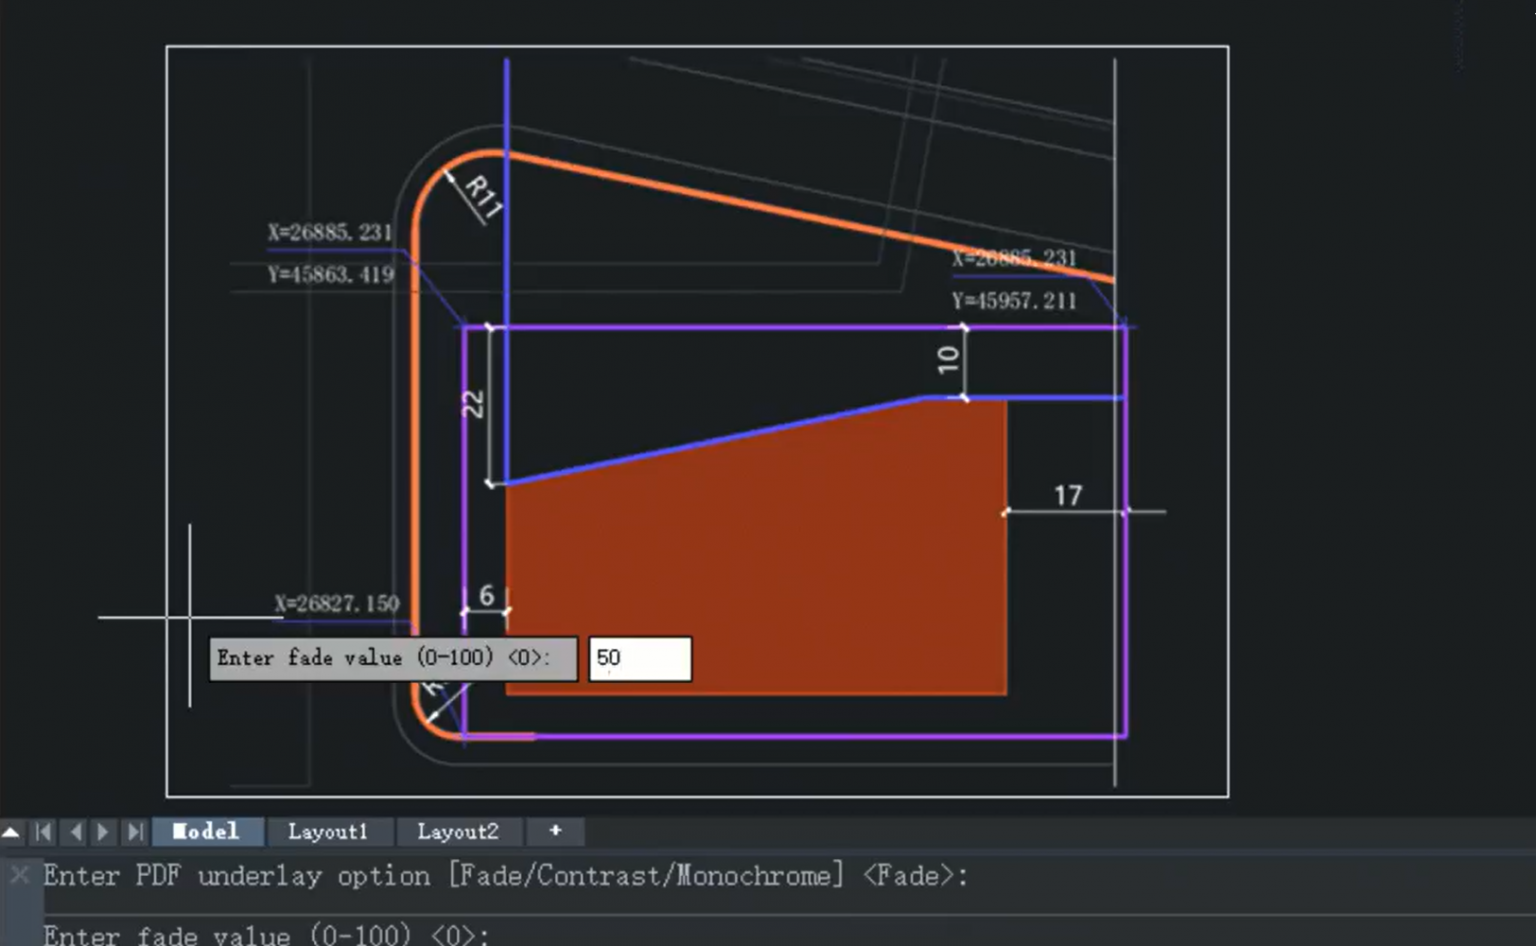This screenshot has height=946, width=1536.
Task: Click the next layout tab arrow
Action: pos(103,831)
